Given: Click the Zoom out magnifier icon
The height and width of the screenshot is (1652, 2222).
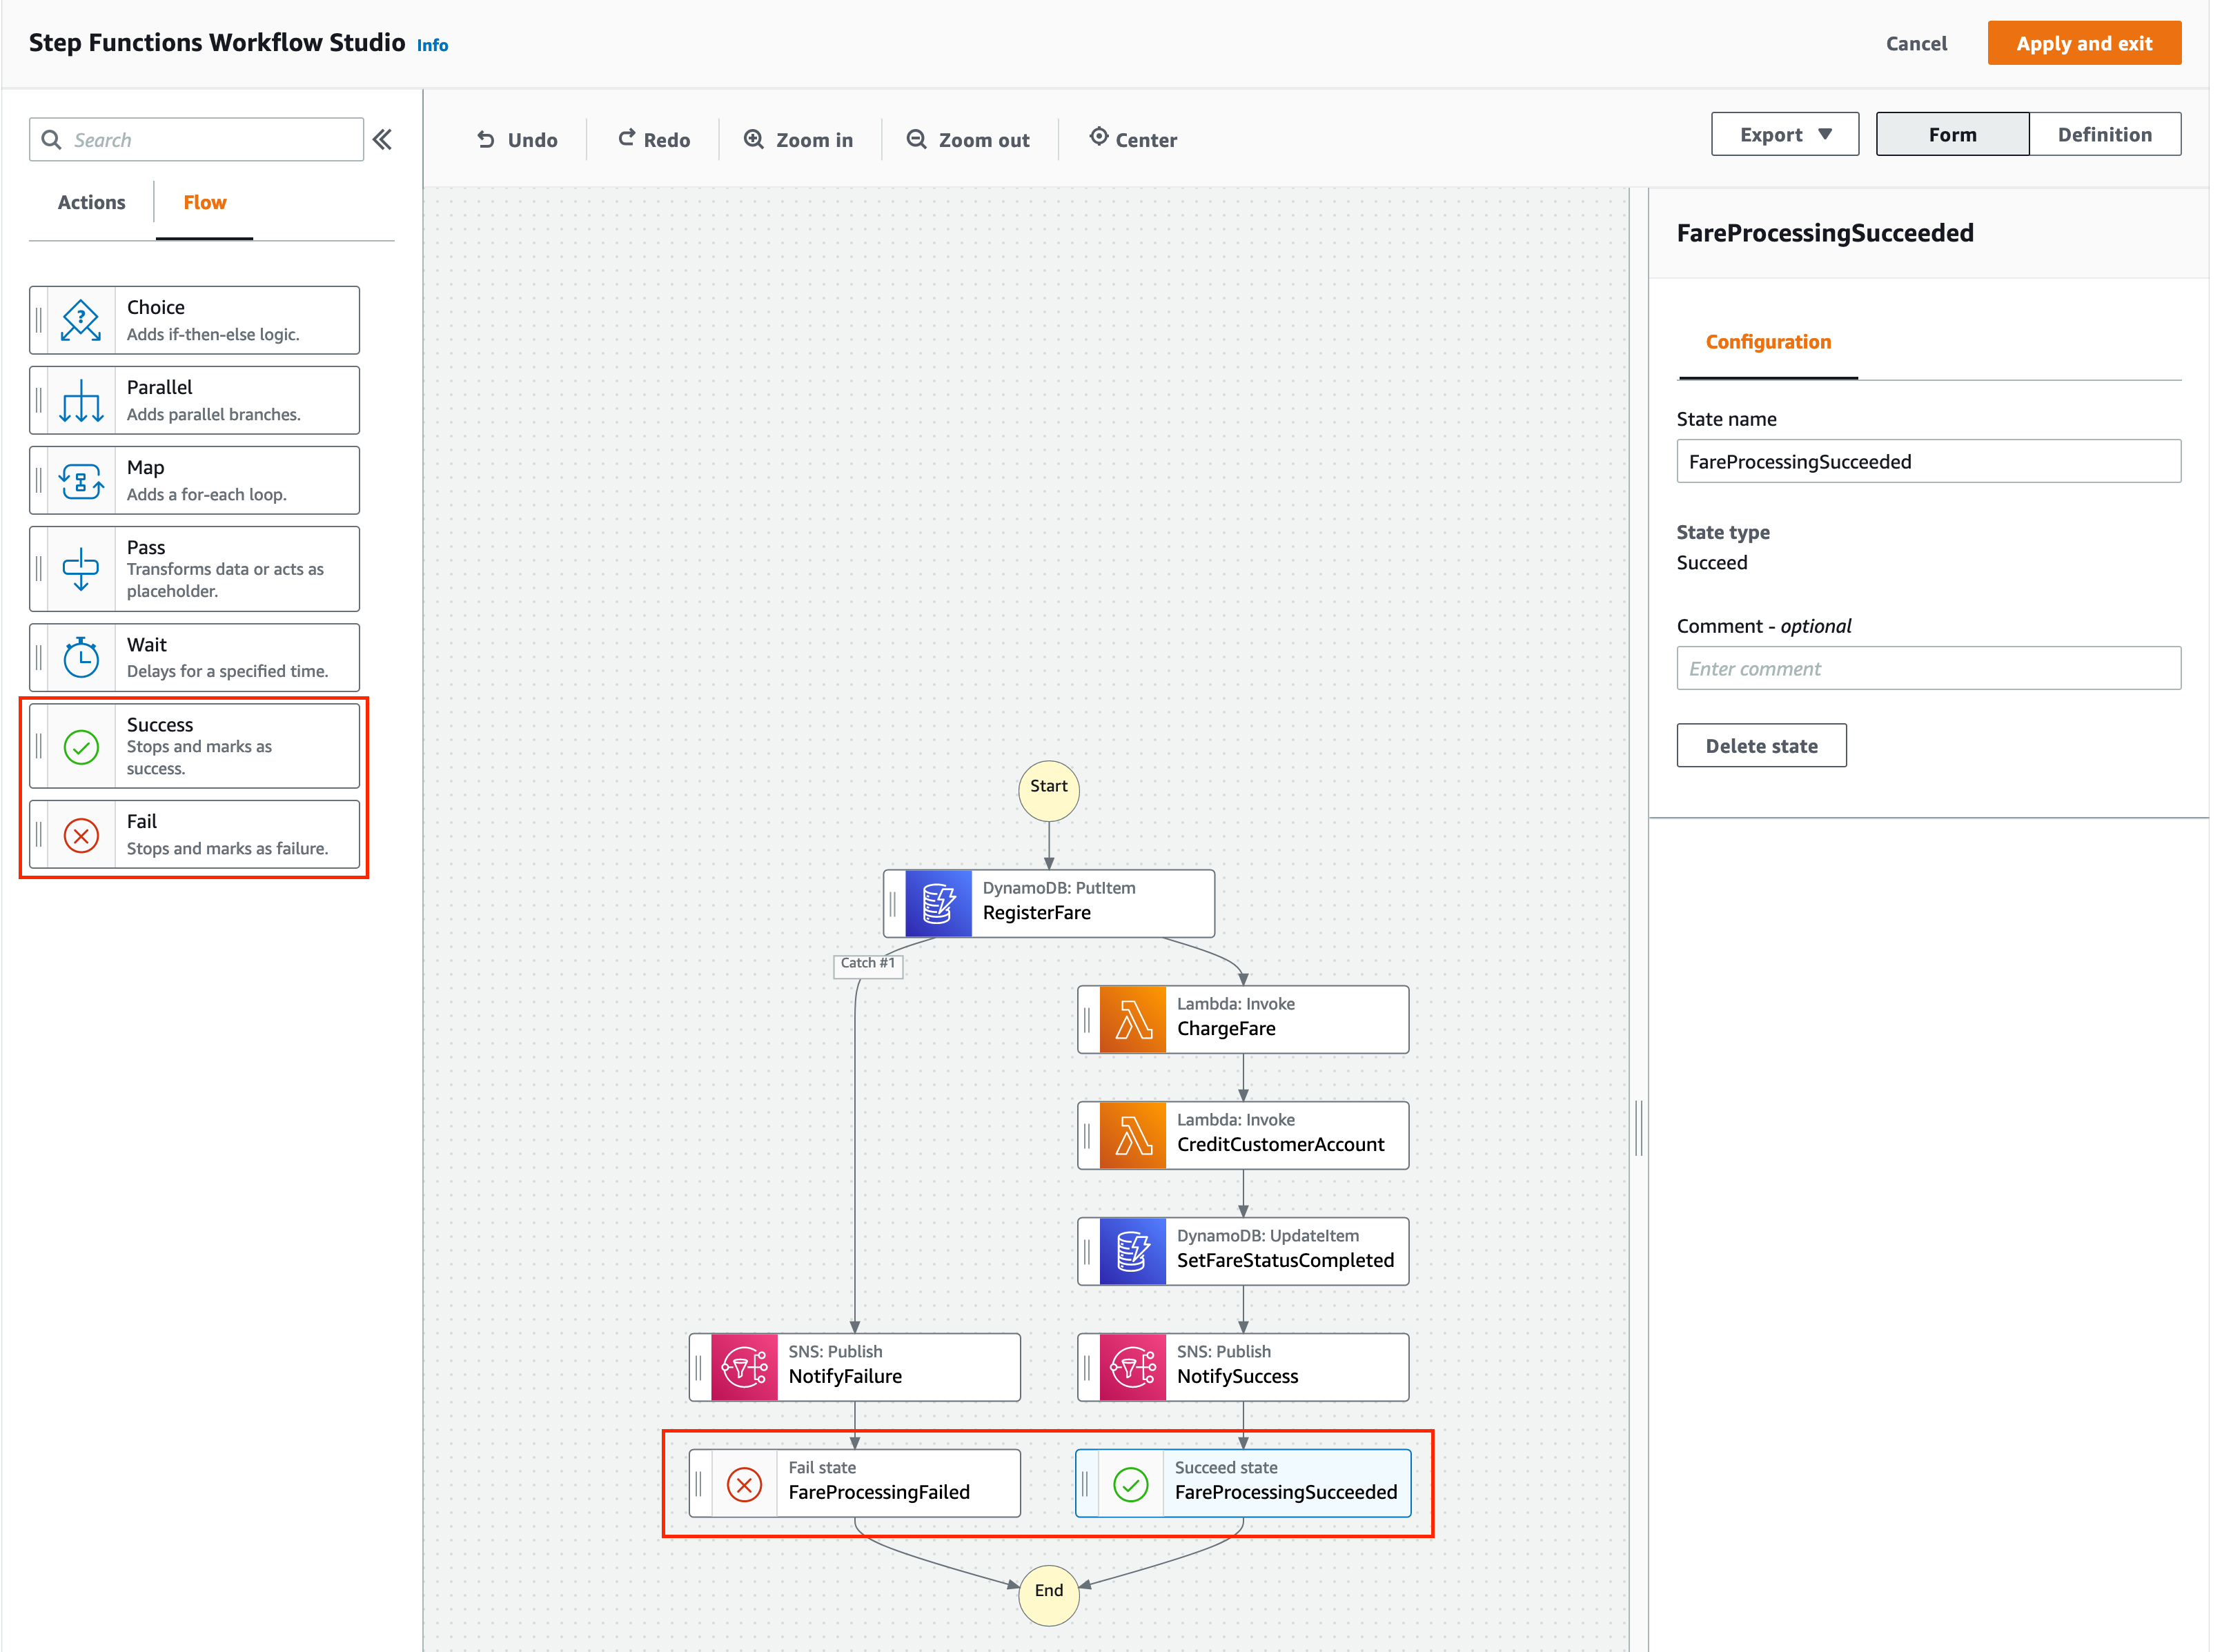Looking at the screenshot, I should (x=916, y=139).
